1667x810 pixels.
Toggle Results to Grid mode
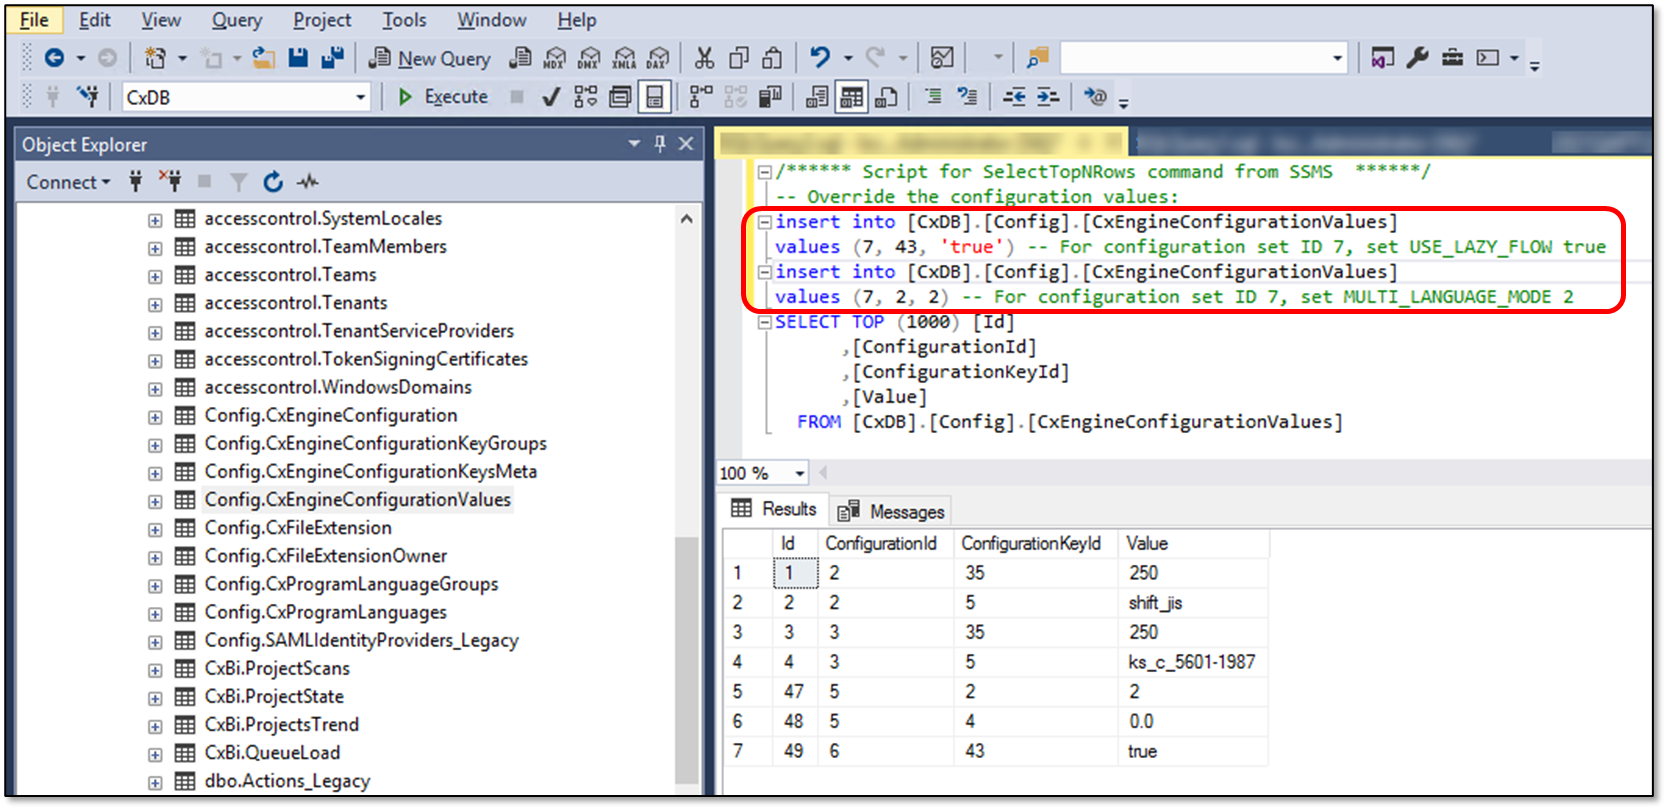(852, 97)
